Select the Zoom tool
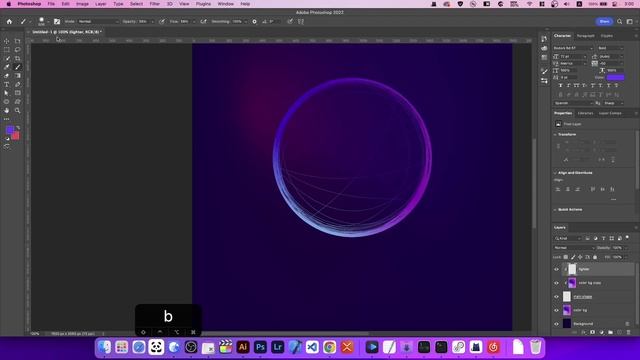The image size is (640, 360). coord(18,110)
